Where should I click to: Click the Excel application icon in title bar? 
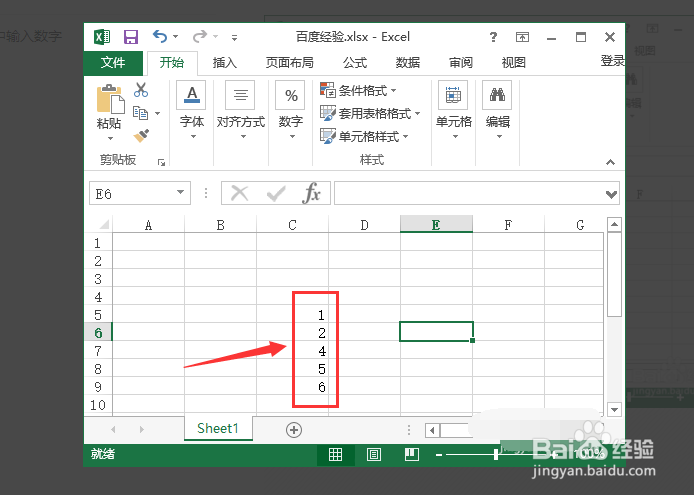pyautogui.click(x=102, y=37)
